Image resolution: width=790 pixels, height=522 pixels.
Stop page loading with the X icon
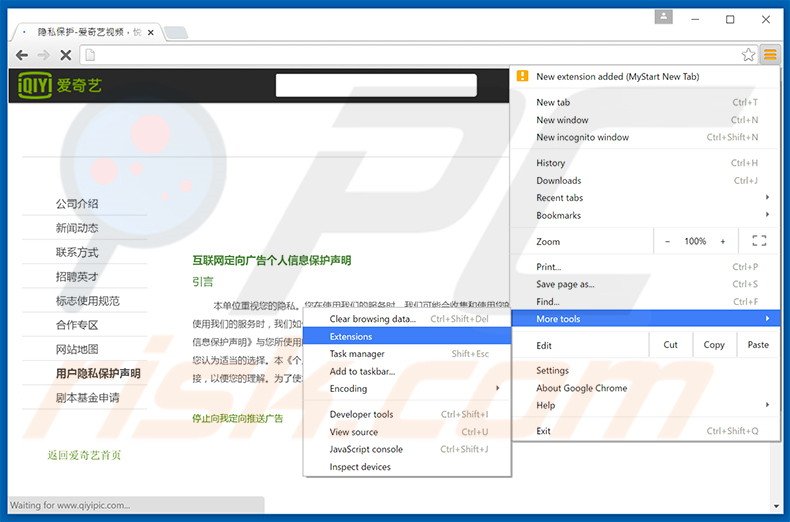[66, 55]
